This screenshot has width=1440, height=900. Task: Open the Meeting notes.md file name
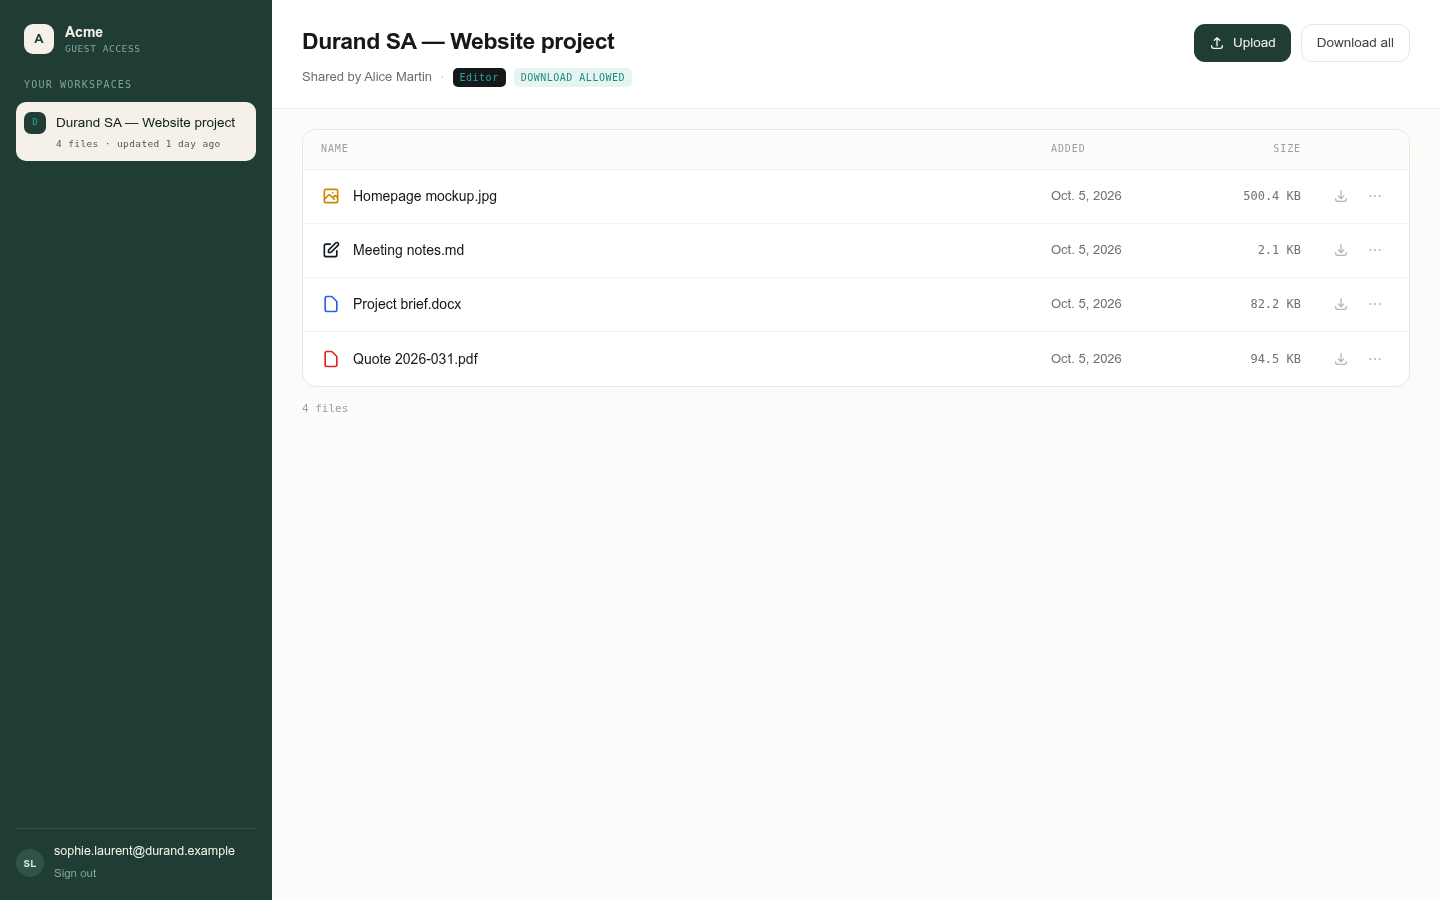click(x=408, y=250)
